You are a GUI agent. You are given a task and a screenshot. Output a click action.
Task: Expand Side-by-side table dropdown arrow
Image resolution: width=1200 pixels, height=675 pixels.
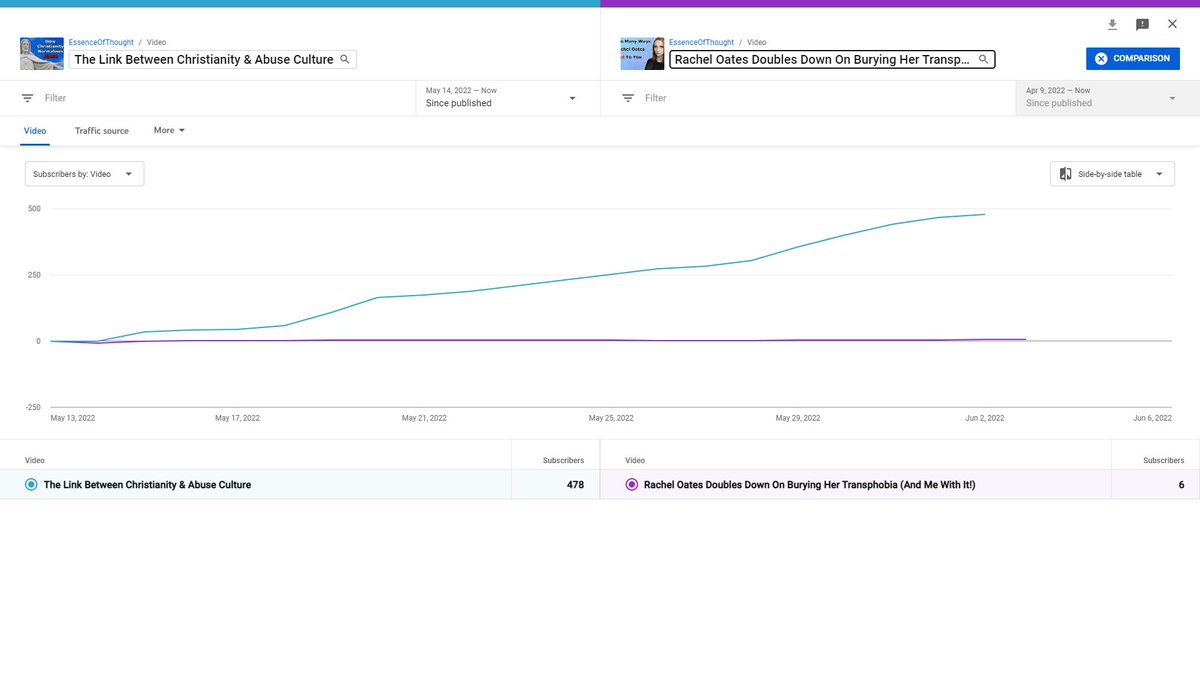pos(1159,174)
